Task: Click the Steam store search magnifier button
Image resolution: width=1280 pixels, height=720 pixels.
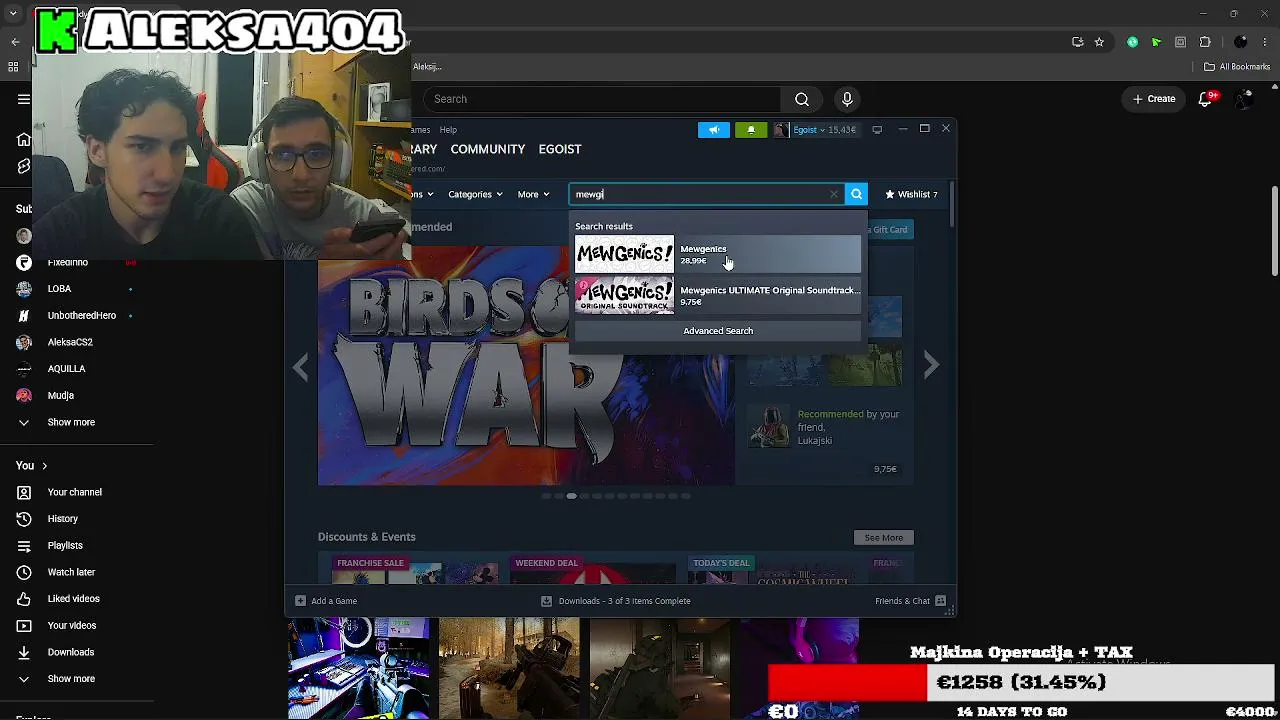Action: point(856,194)
